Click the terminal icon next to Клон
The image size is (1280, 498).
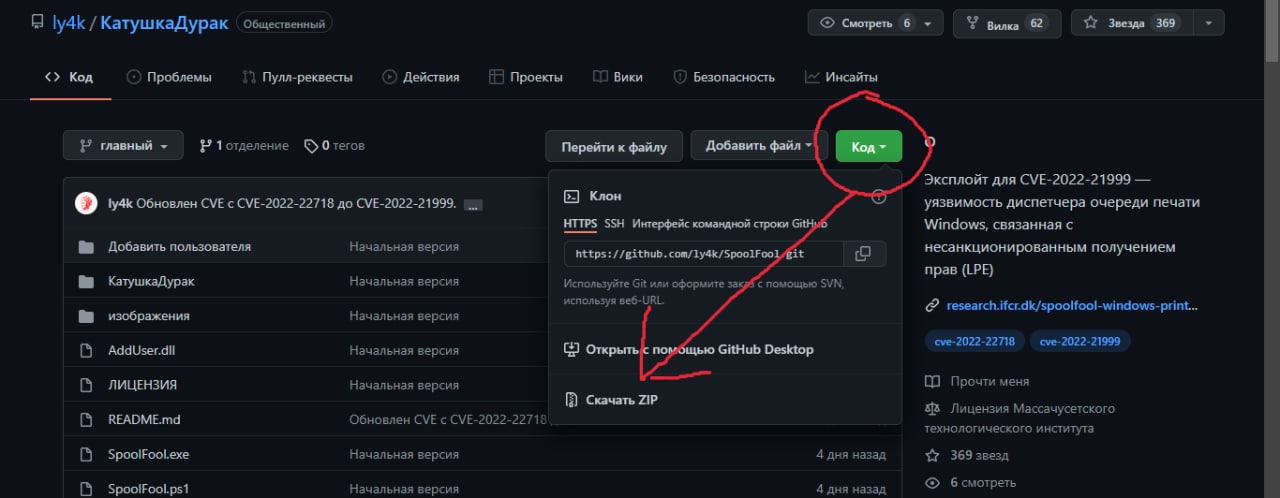point(572,197)
